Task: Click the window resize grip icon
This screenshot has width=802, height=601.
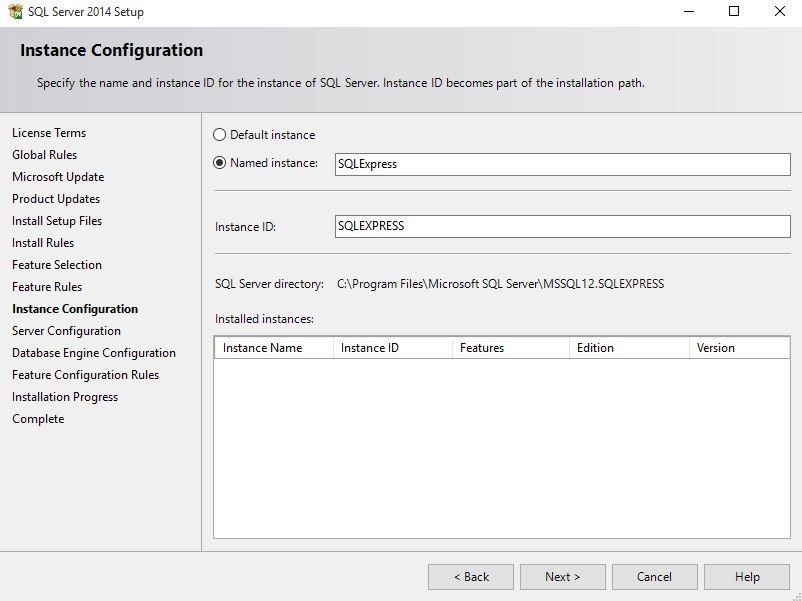Action: (797, 596)
